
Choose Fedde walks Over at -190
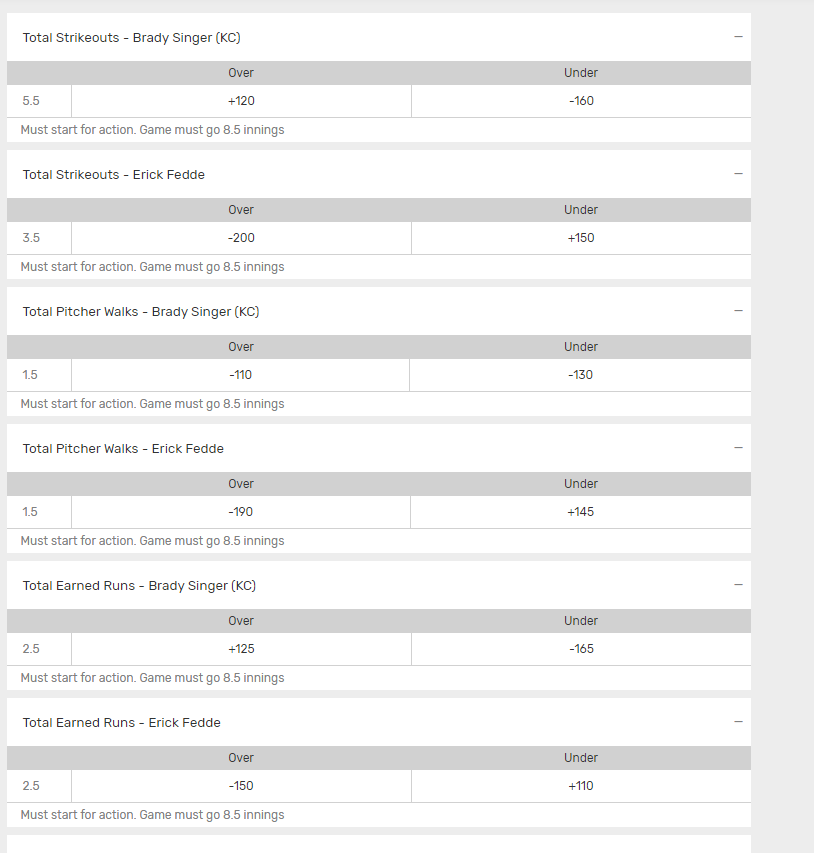point(241,512)
